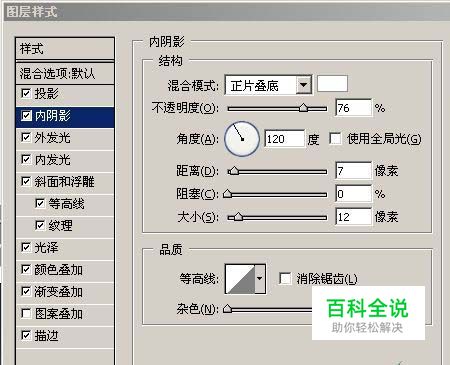Select the 投影 style entry

(x=65, y=94)
